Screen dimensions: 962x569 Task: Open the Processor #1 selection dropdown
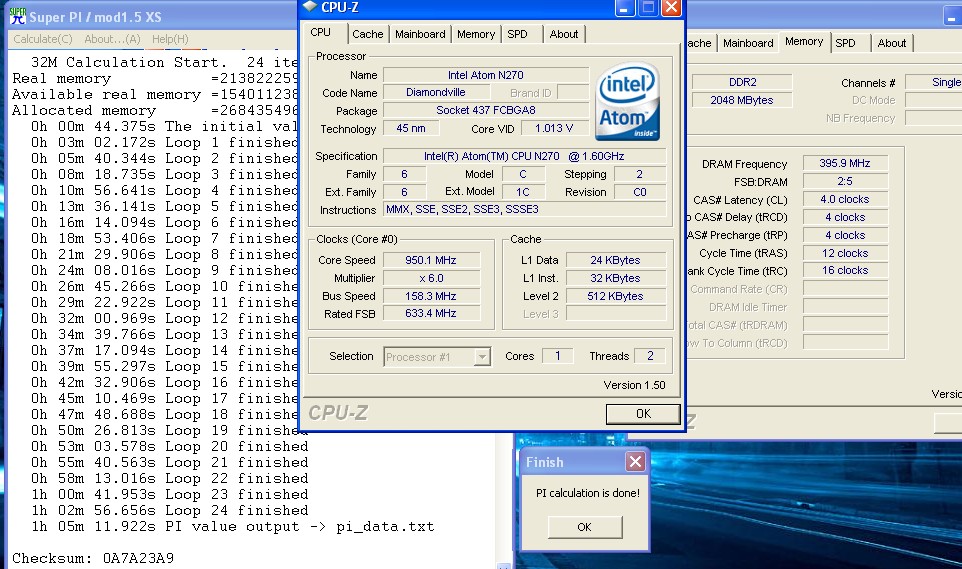point(437,357)
